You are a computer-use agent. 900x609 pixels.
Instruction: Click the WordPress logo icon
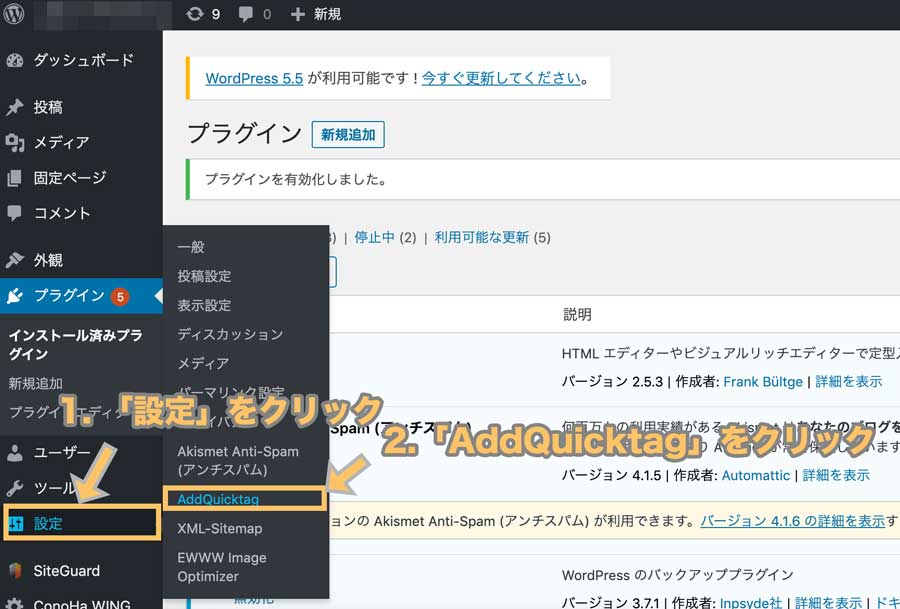click(14, 14)
